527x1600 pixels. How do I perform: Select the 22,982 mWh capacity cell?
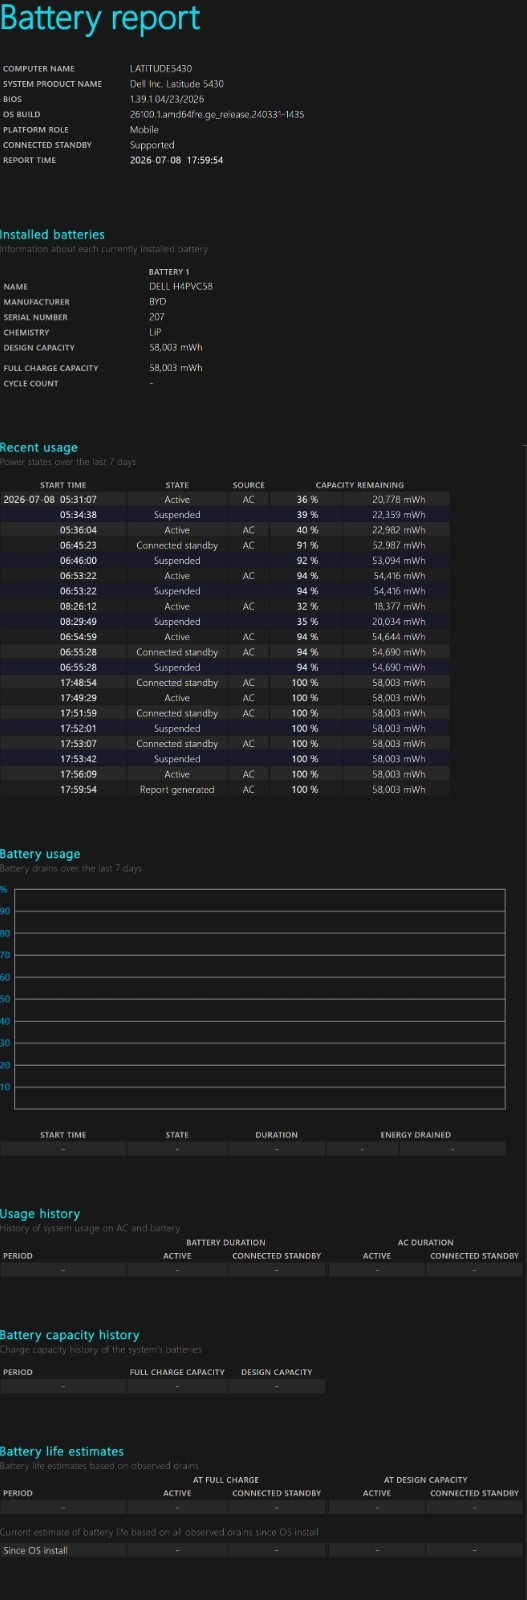click(x=399, y=530)
